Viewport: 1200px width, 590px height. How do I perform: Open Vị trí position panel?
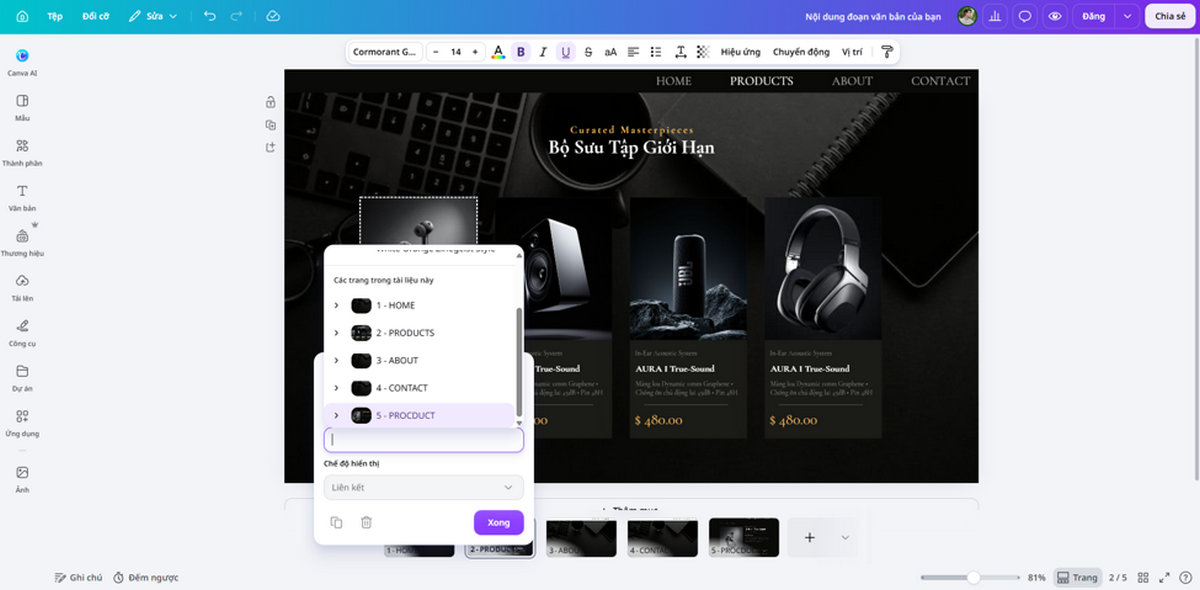point(852,52)
